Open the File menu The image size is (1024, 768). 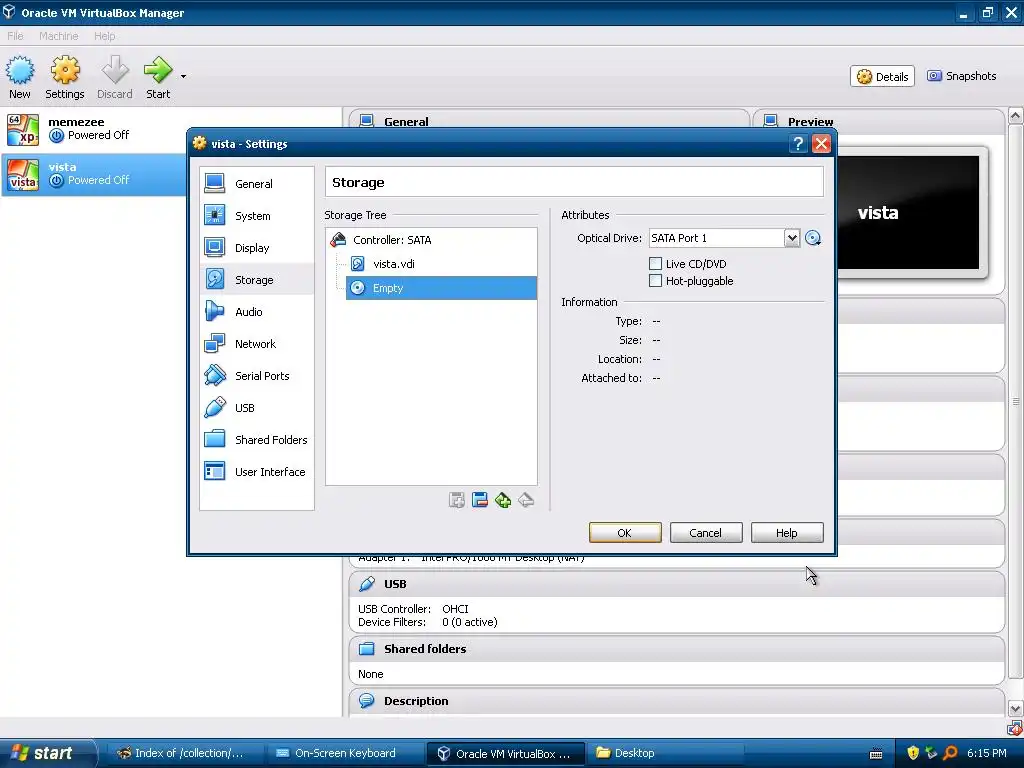(x=15, y=36)
